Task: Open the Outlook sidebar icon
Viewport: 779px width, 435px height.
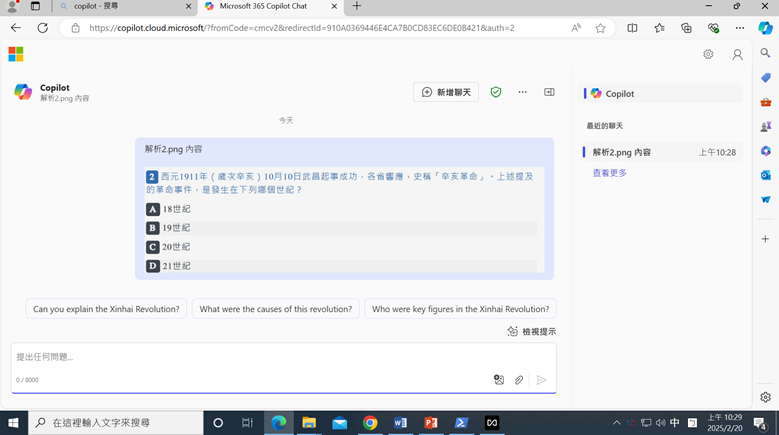Action: coord(766,175)
